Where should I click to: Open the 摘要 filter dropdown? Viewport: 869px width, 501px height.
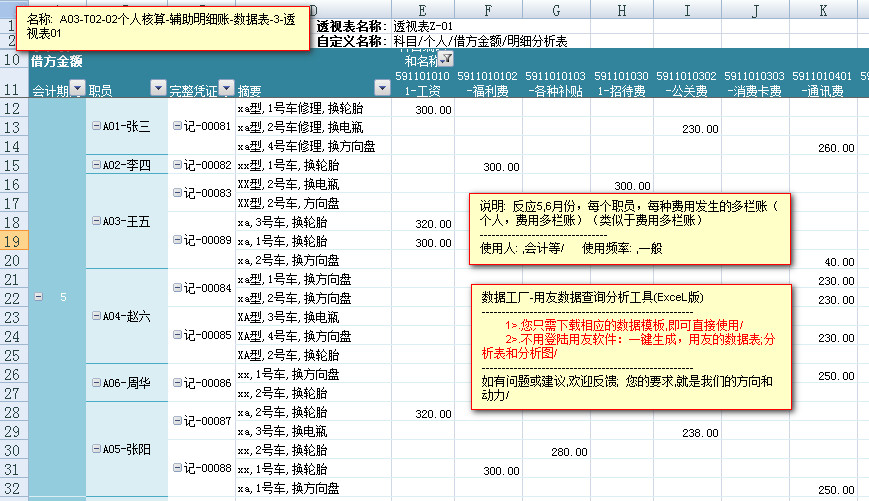pos(383,89)
